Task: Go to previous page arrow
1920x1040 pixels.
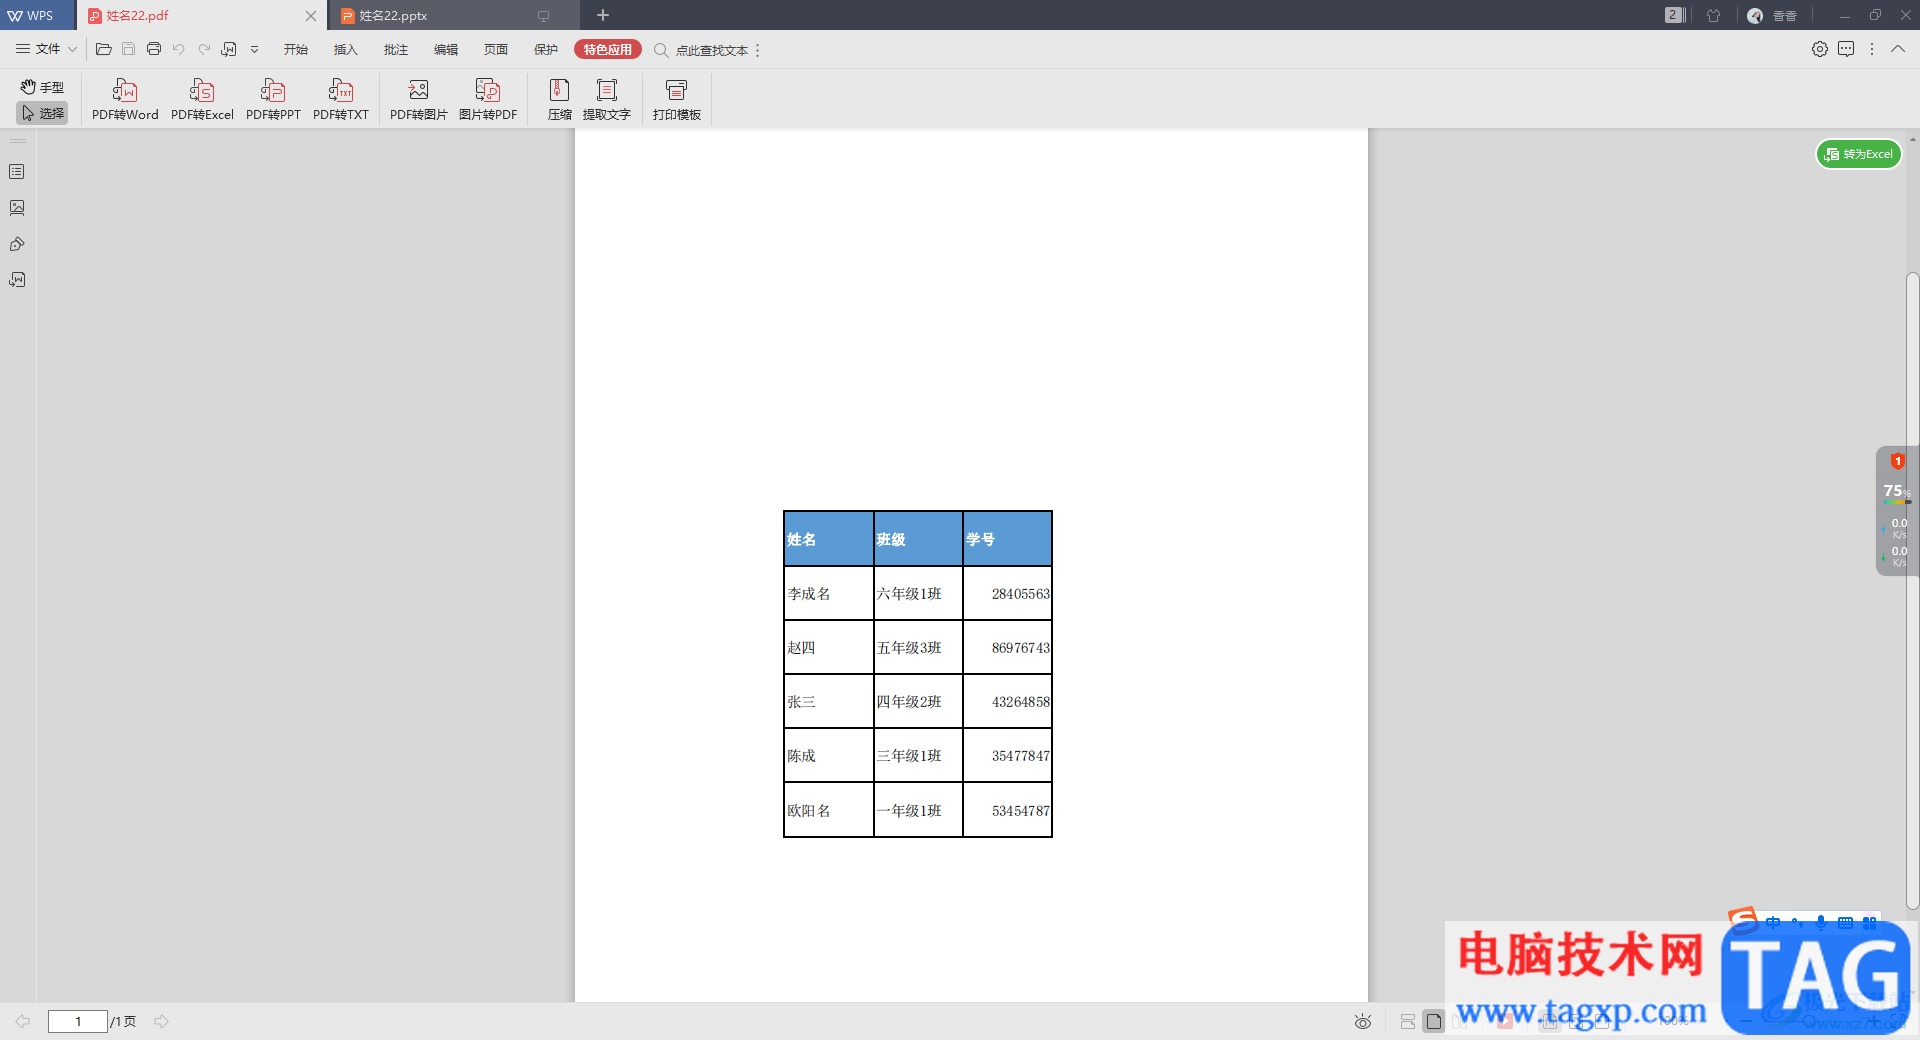Action: [22, 1021]
